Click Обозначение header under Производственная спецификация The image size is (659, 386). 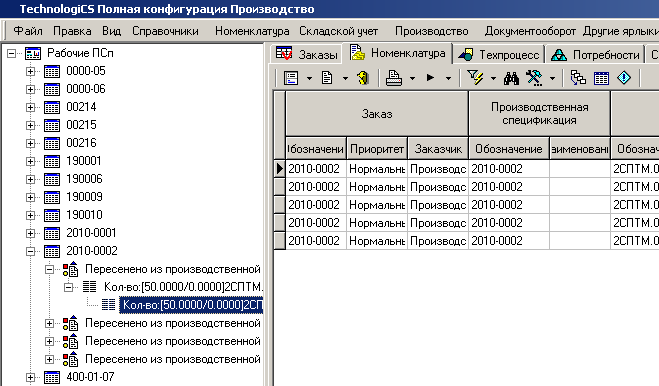(509, 149)
